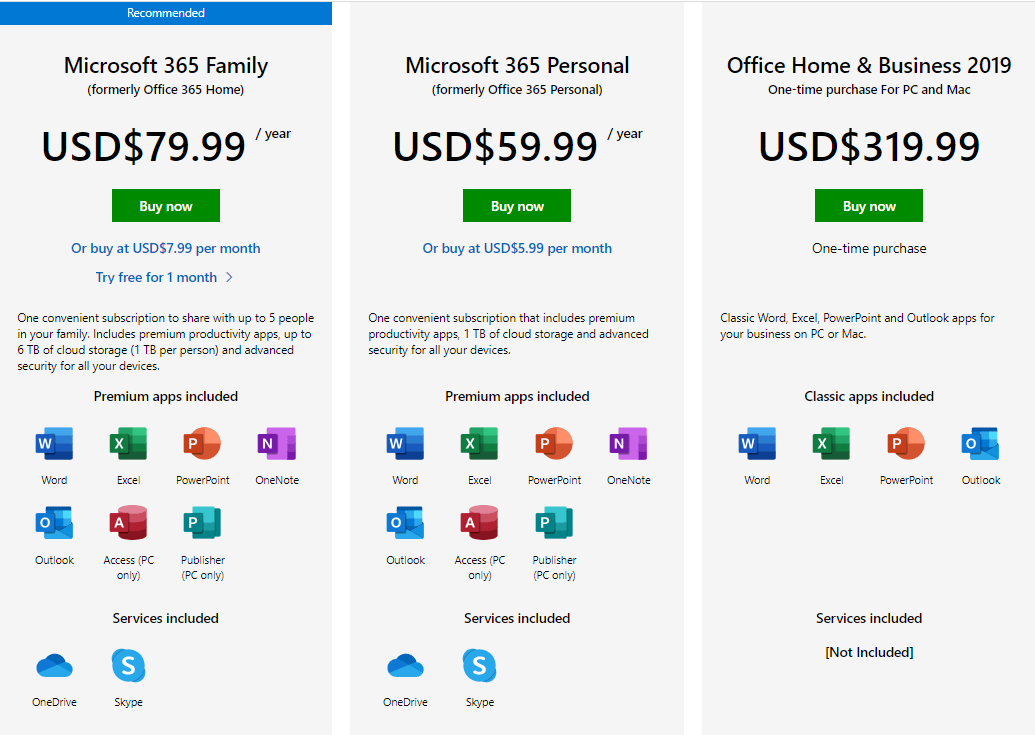Image resolution: width=1035 pixels, height=735 pixels.
Task: Open the OneDrive icon under Services included
Action: click(x=54, y=664)
